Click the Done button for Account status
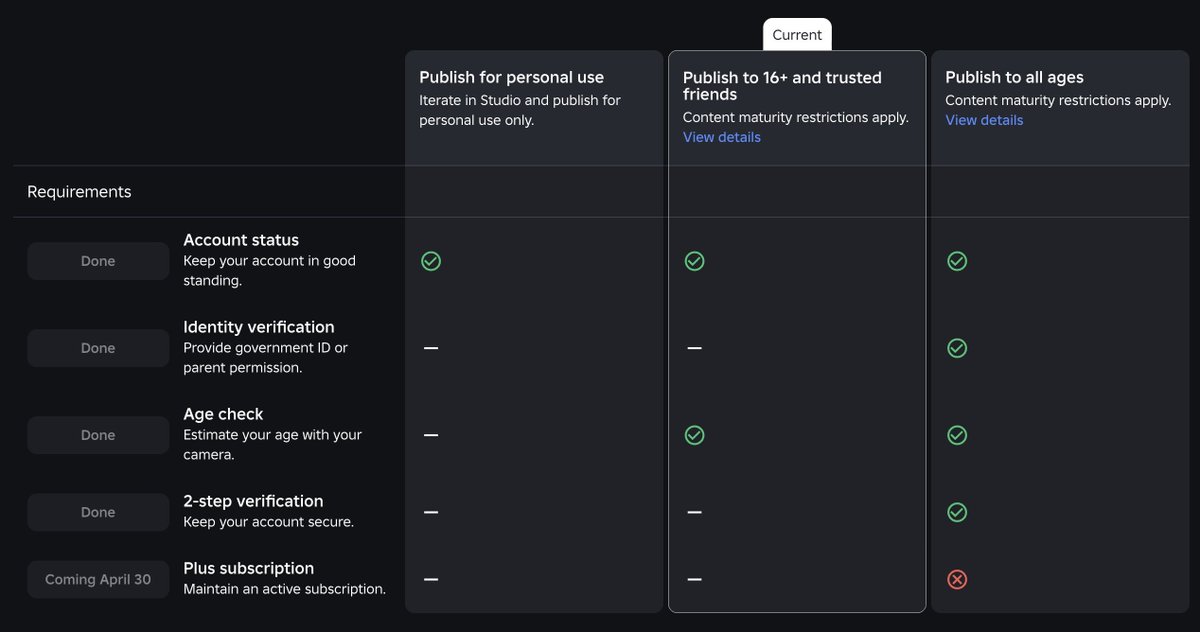The width and height of the screenshot is (1200, 632). pyautogui.click(x=98, y=261)
